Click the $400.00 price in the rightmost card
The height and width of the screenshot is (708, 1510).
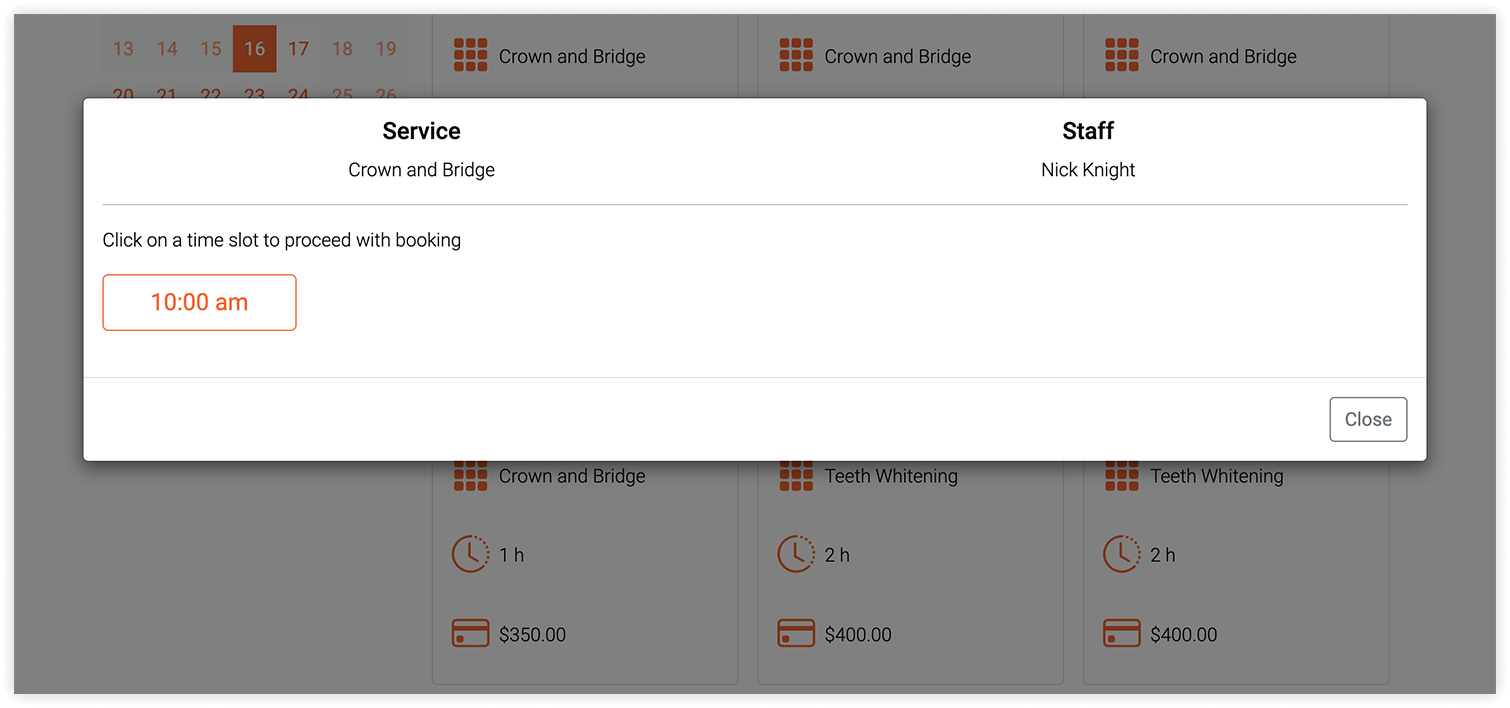point(1184,635)
